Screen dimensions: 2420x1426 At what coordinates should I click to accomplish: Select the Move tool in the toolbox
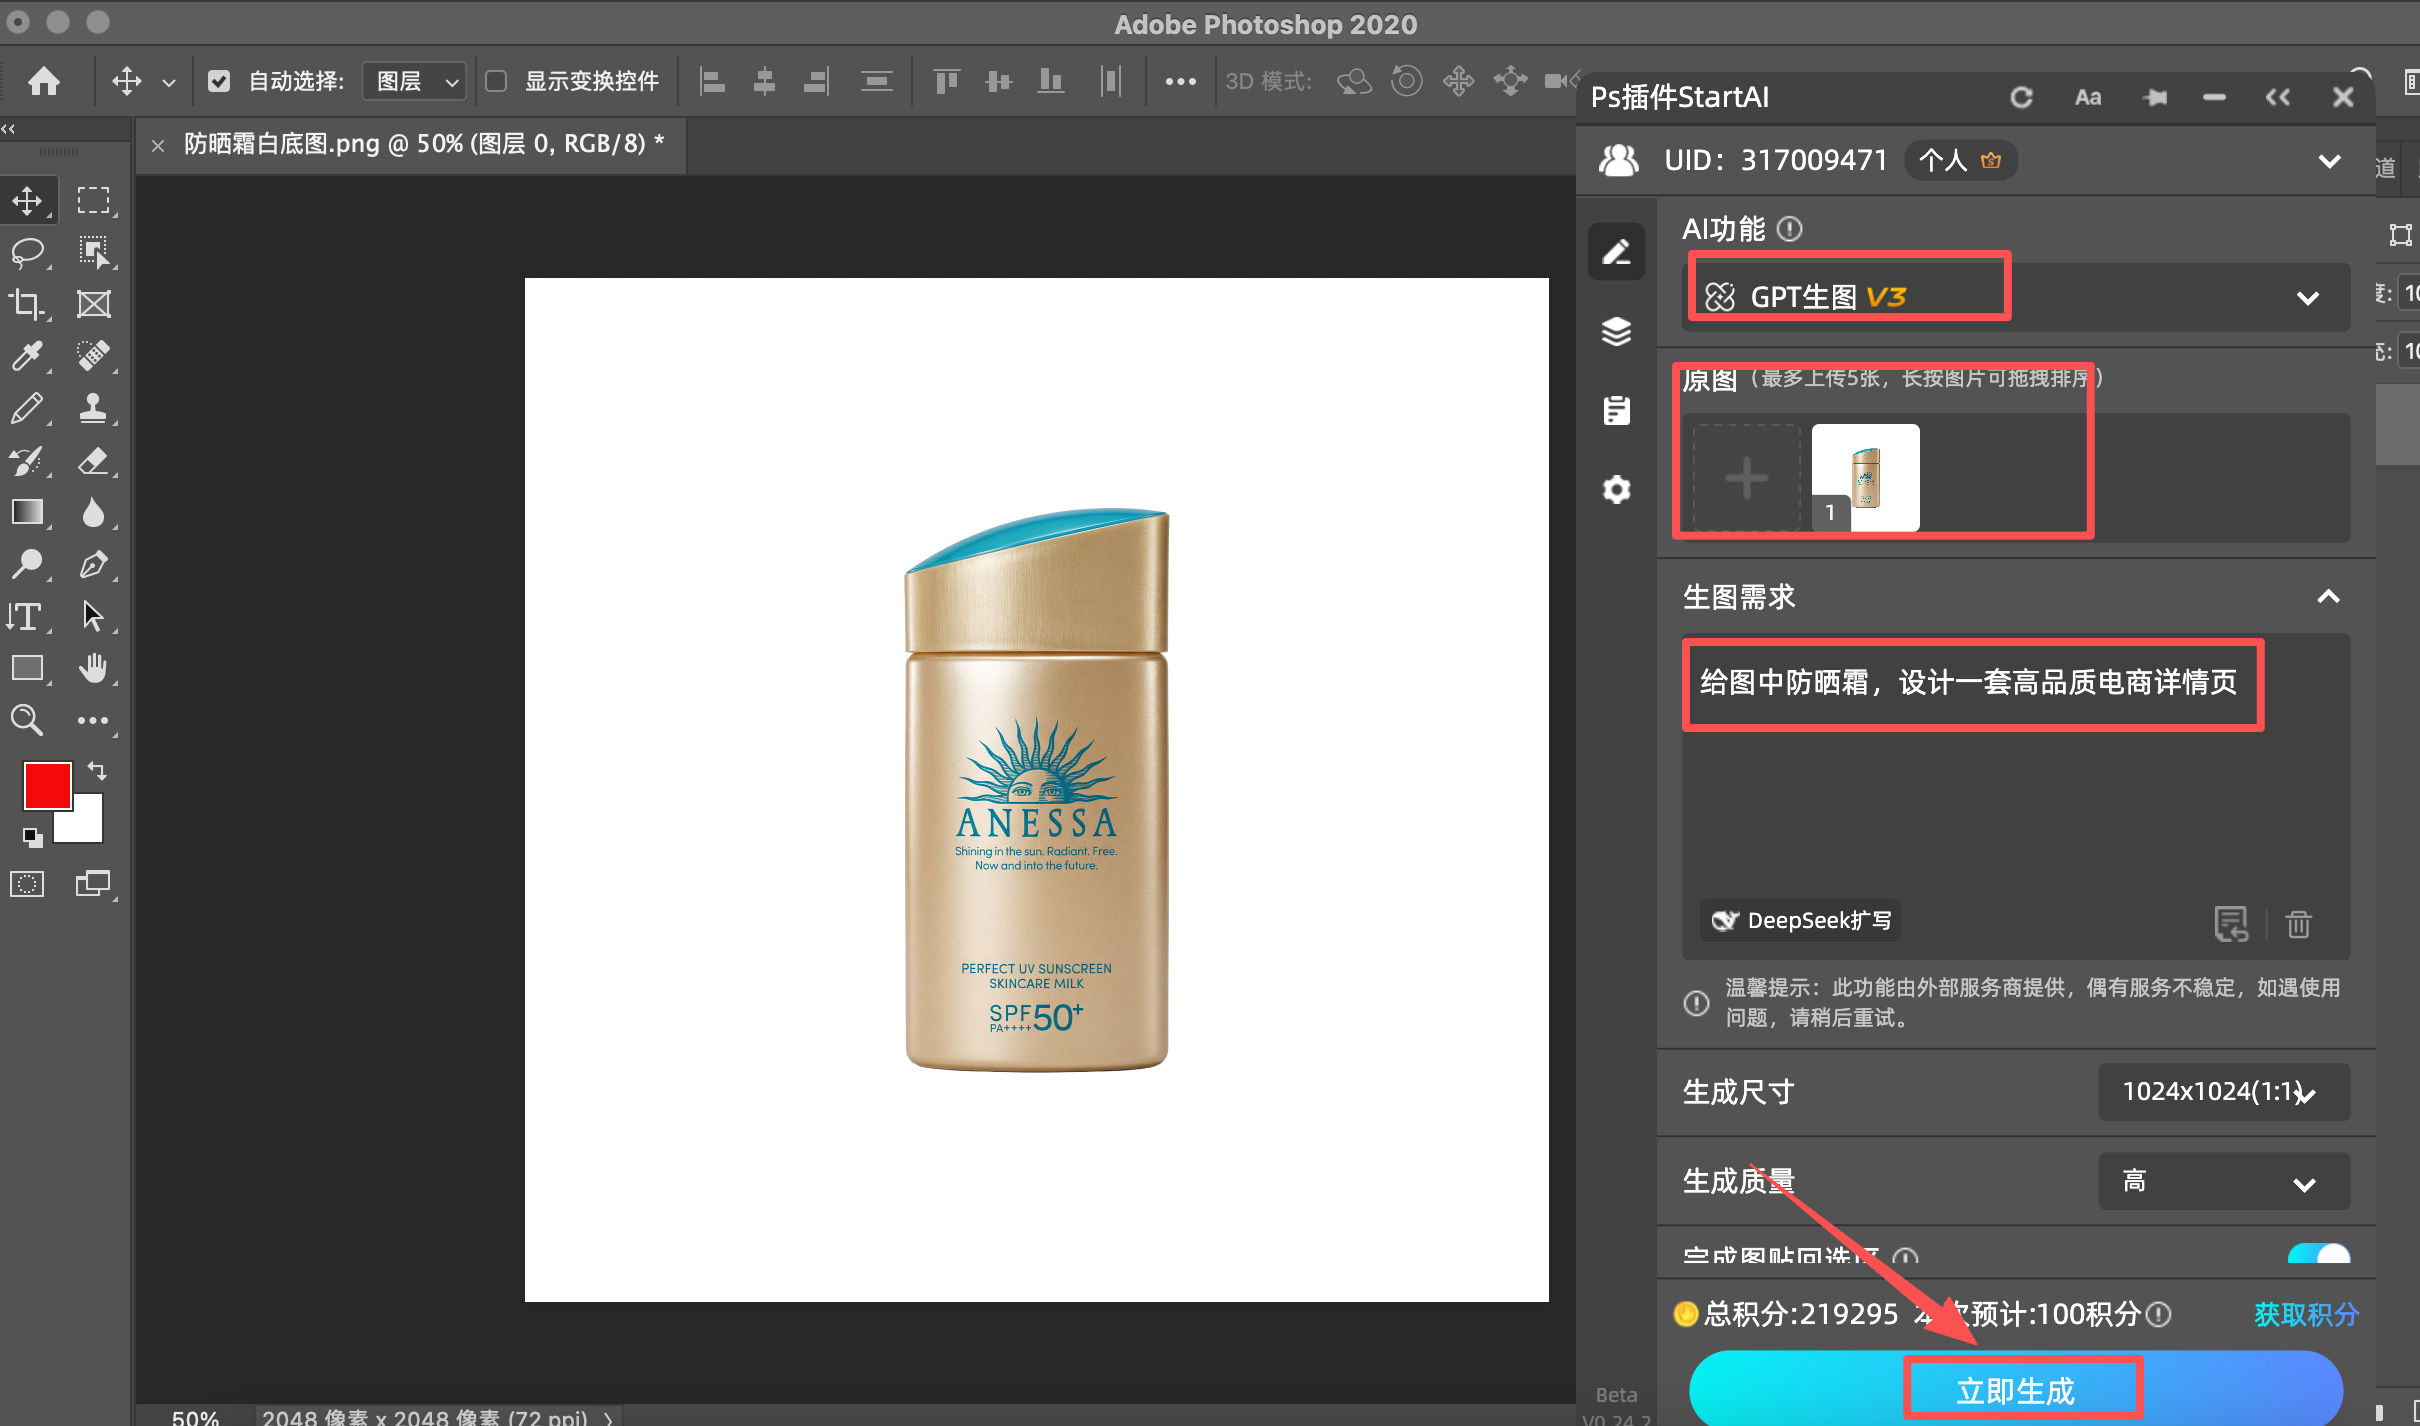pyautogui.click(x=28, y=200)
